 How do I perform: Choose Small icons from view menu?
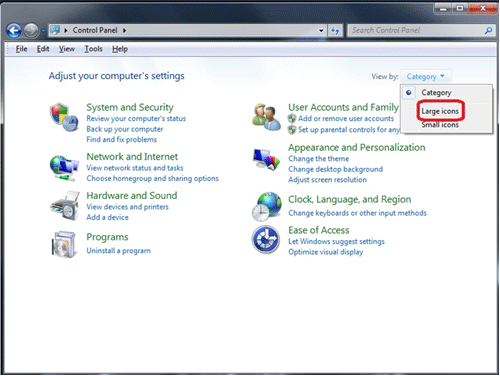click(440, 125)
